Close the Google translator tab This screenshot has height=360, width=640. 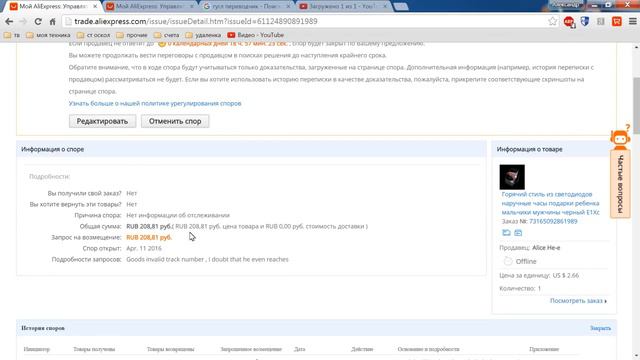coord(288,7)
